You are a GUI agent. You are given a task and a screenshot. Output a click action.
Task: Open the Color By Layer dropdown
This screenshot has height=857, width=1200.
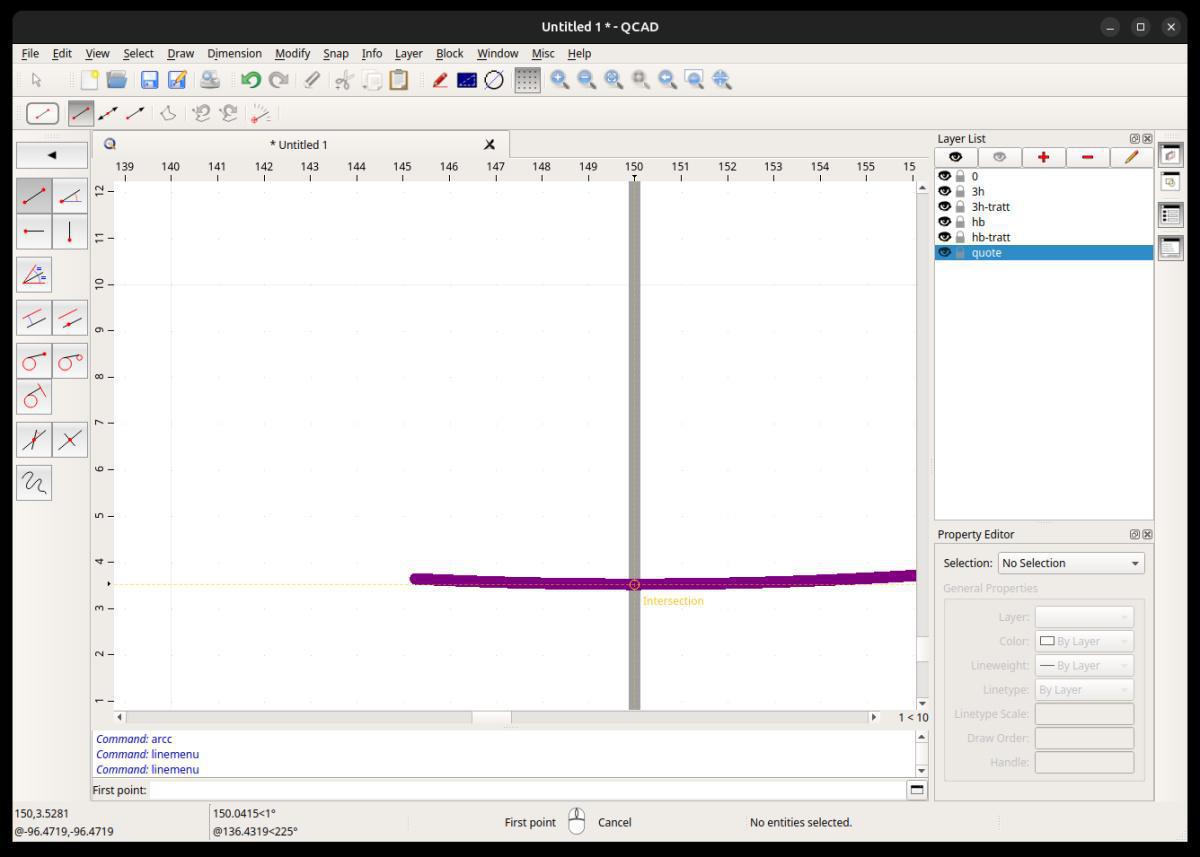1084,641
